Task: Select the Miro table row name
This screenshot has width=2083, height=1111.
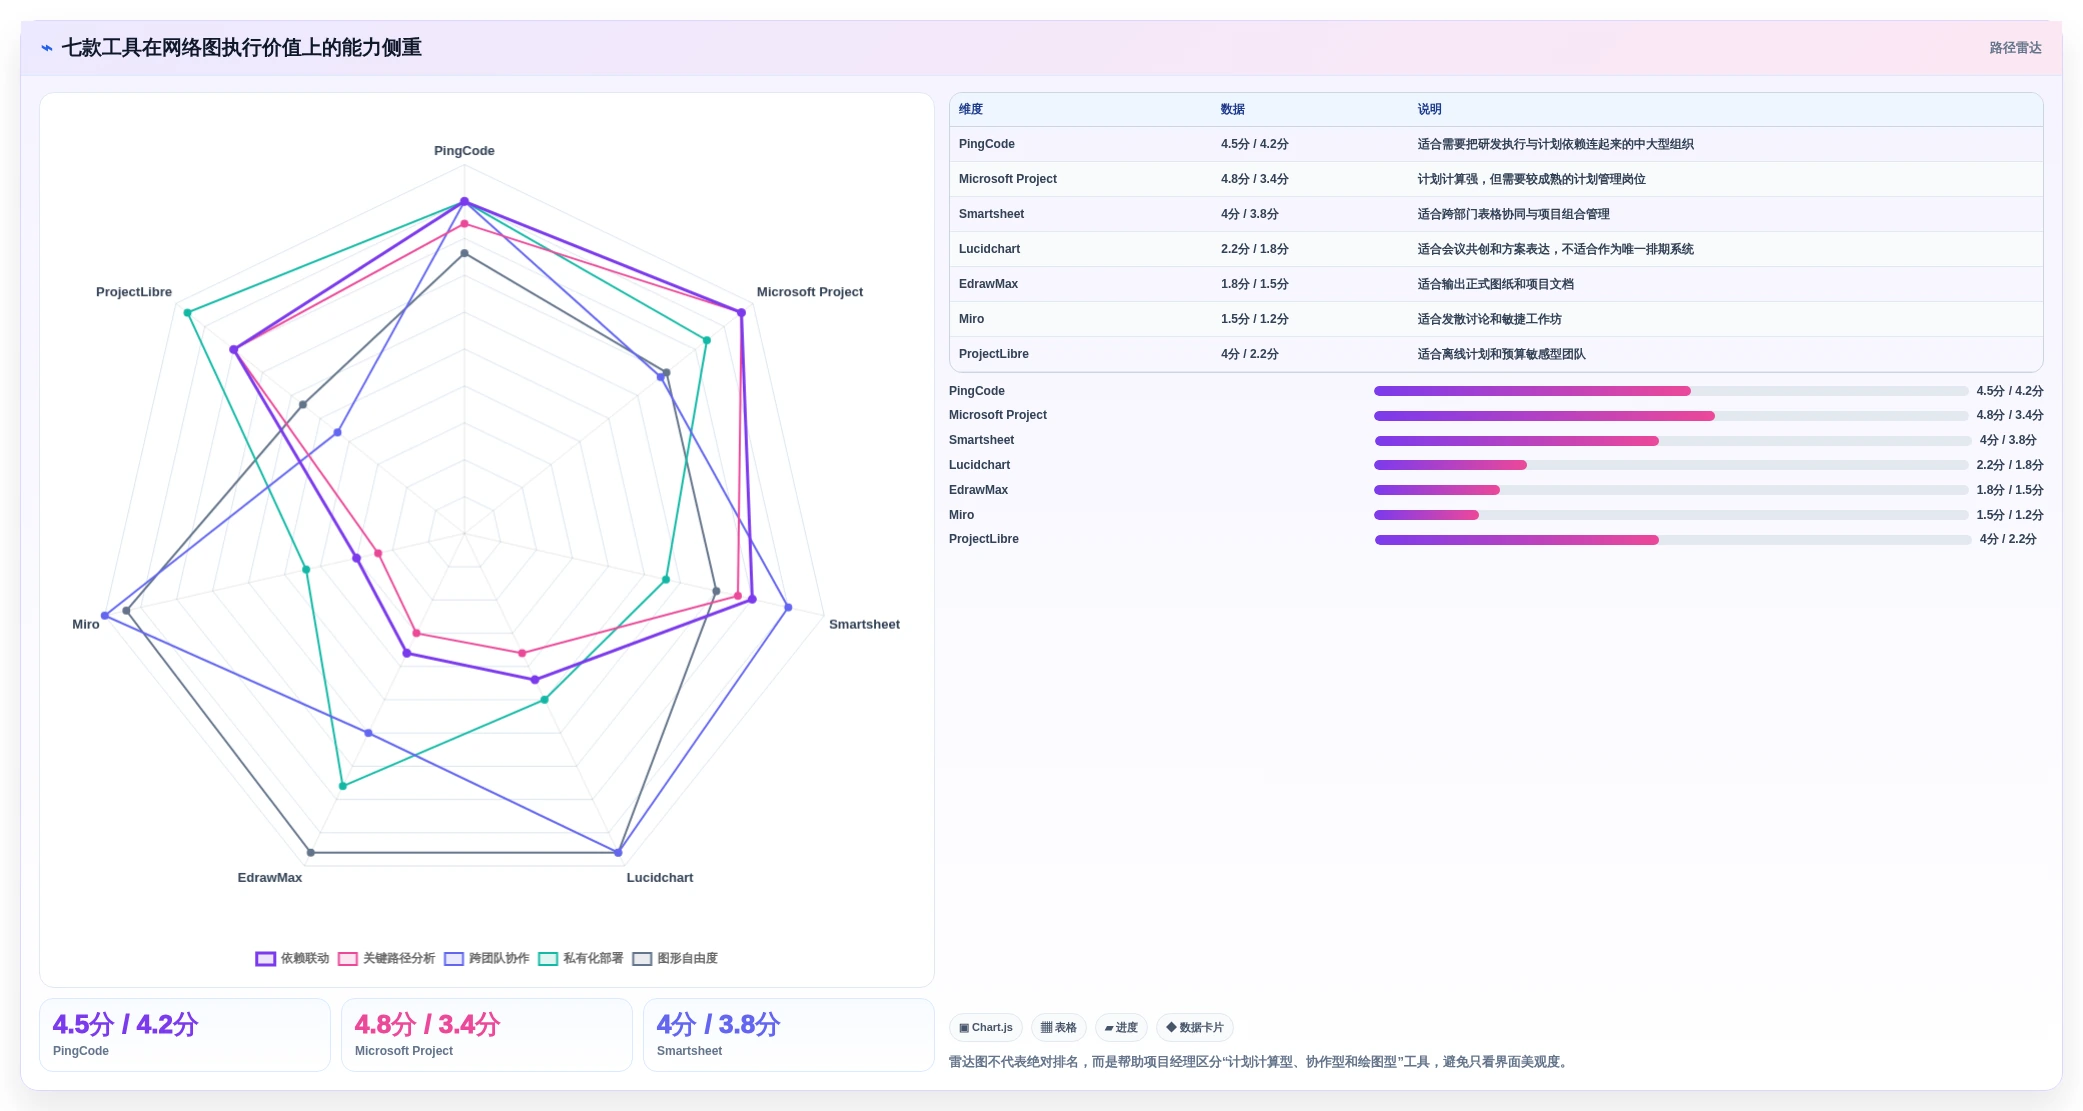Action: pos(971,319)
